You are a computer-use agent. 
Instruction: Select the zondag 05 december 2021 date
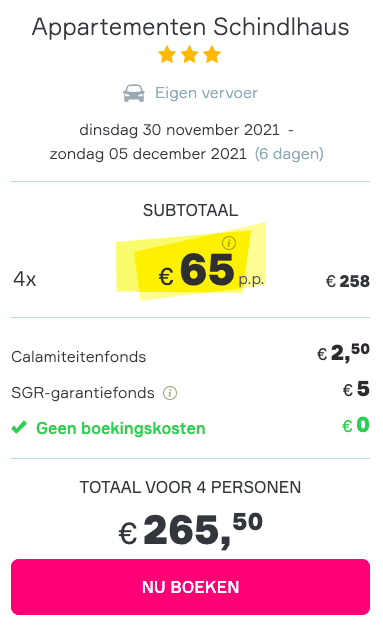[x=148, y=154]
